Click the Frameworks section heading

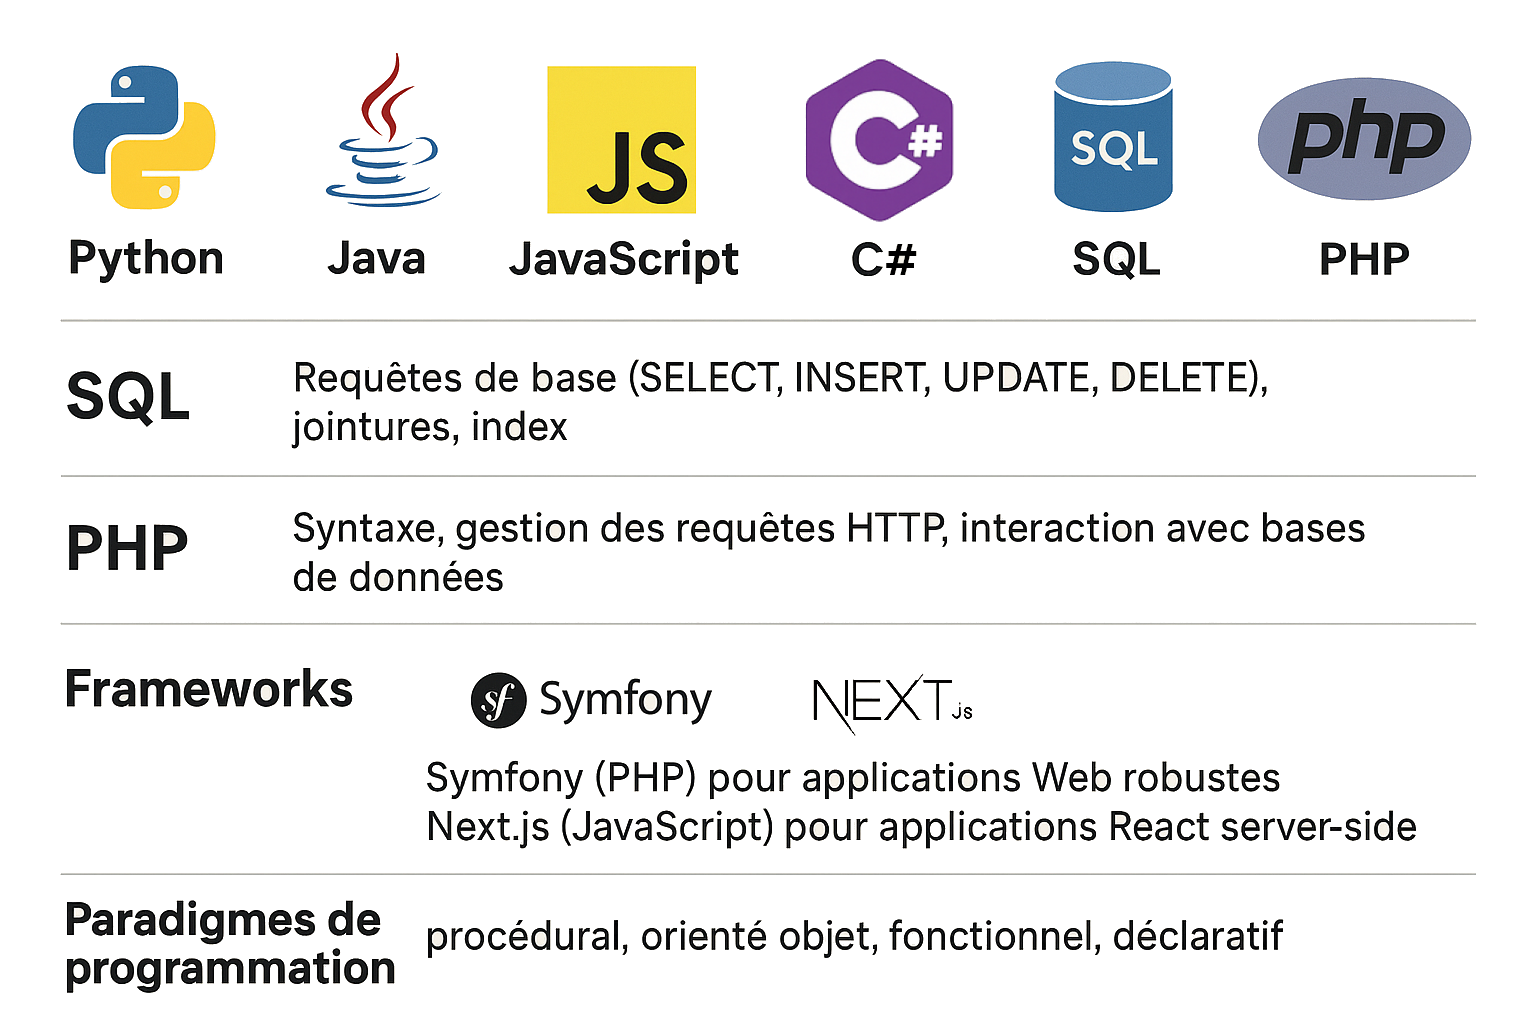pyautogui.click(x=209, y=689)
